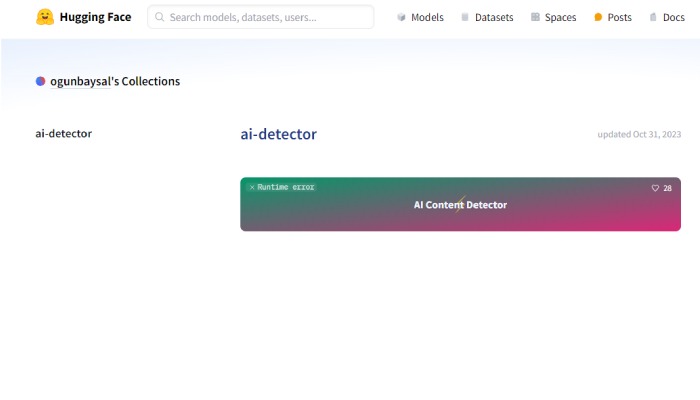Click the Hugging Face emoji logo
Viewport: 700px width, 400px height.
(45, 17)
